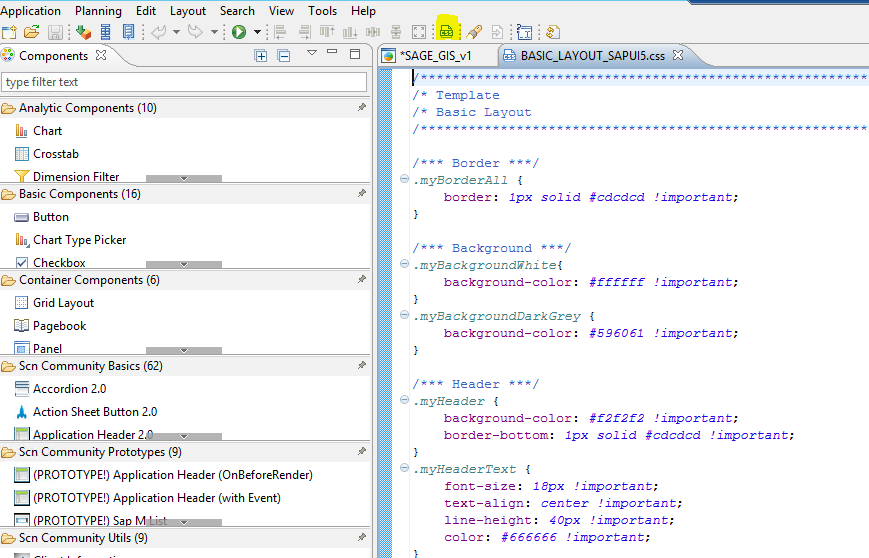Pin the Scn Community Utils category

(362, 537)
